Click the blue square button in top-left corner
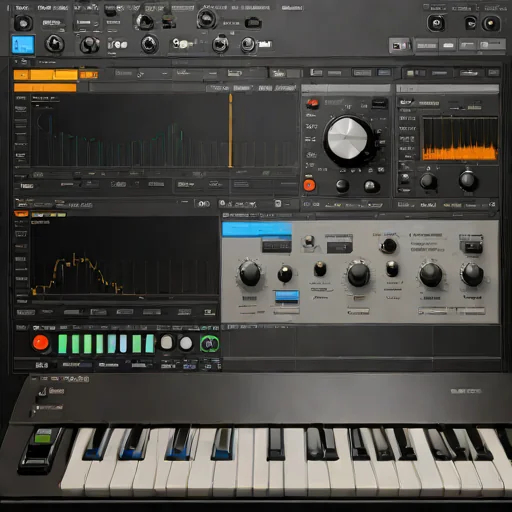The height and width of the screenshot is (512, 512). coord(23,45)
